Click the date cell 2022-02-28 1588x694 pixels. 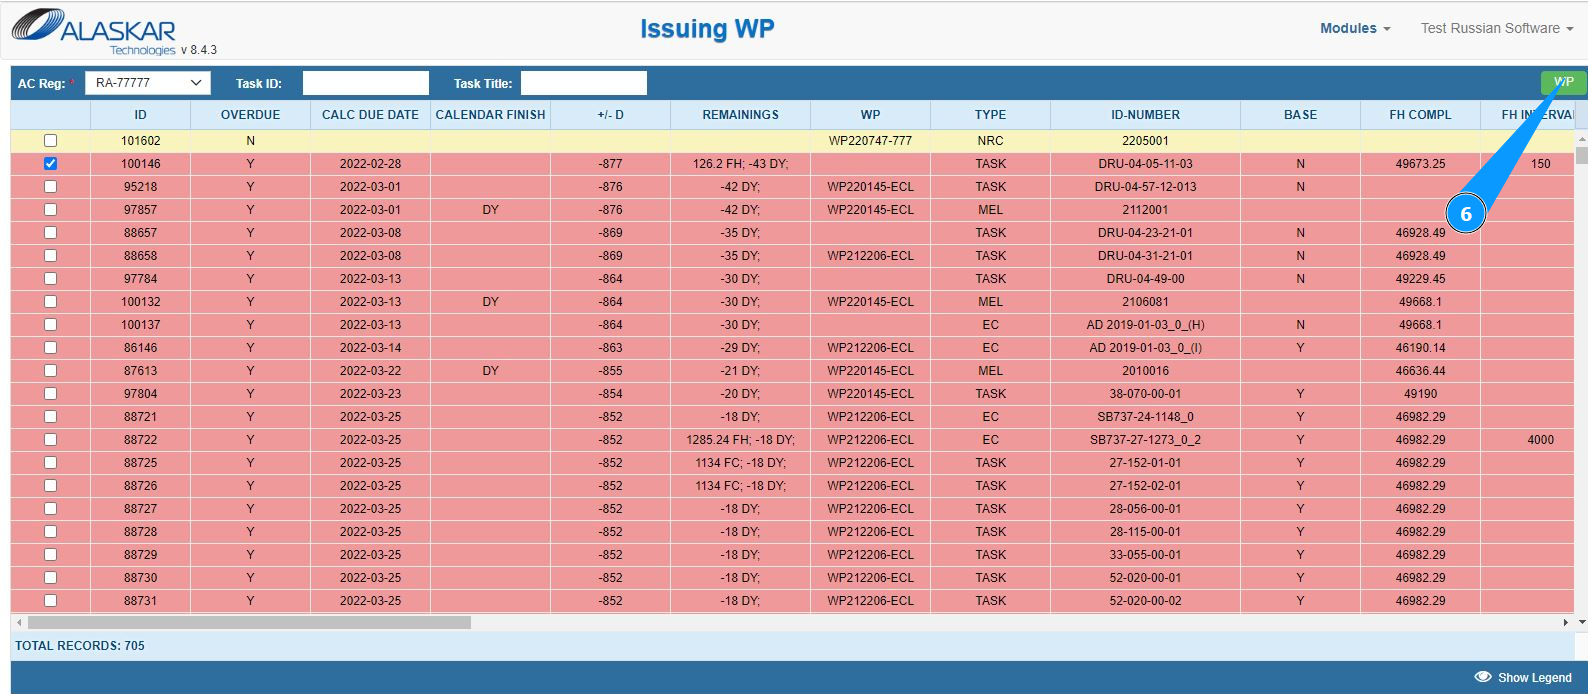coord(371,164)
